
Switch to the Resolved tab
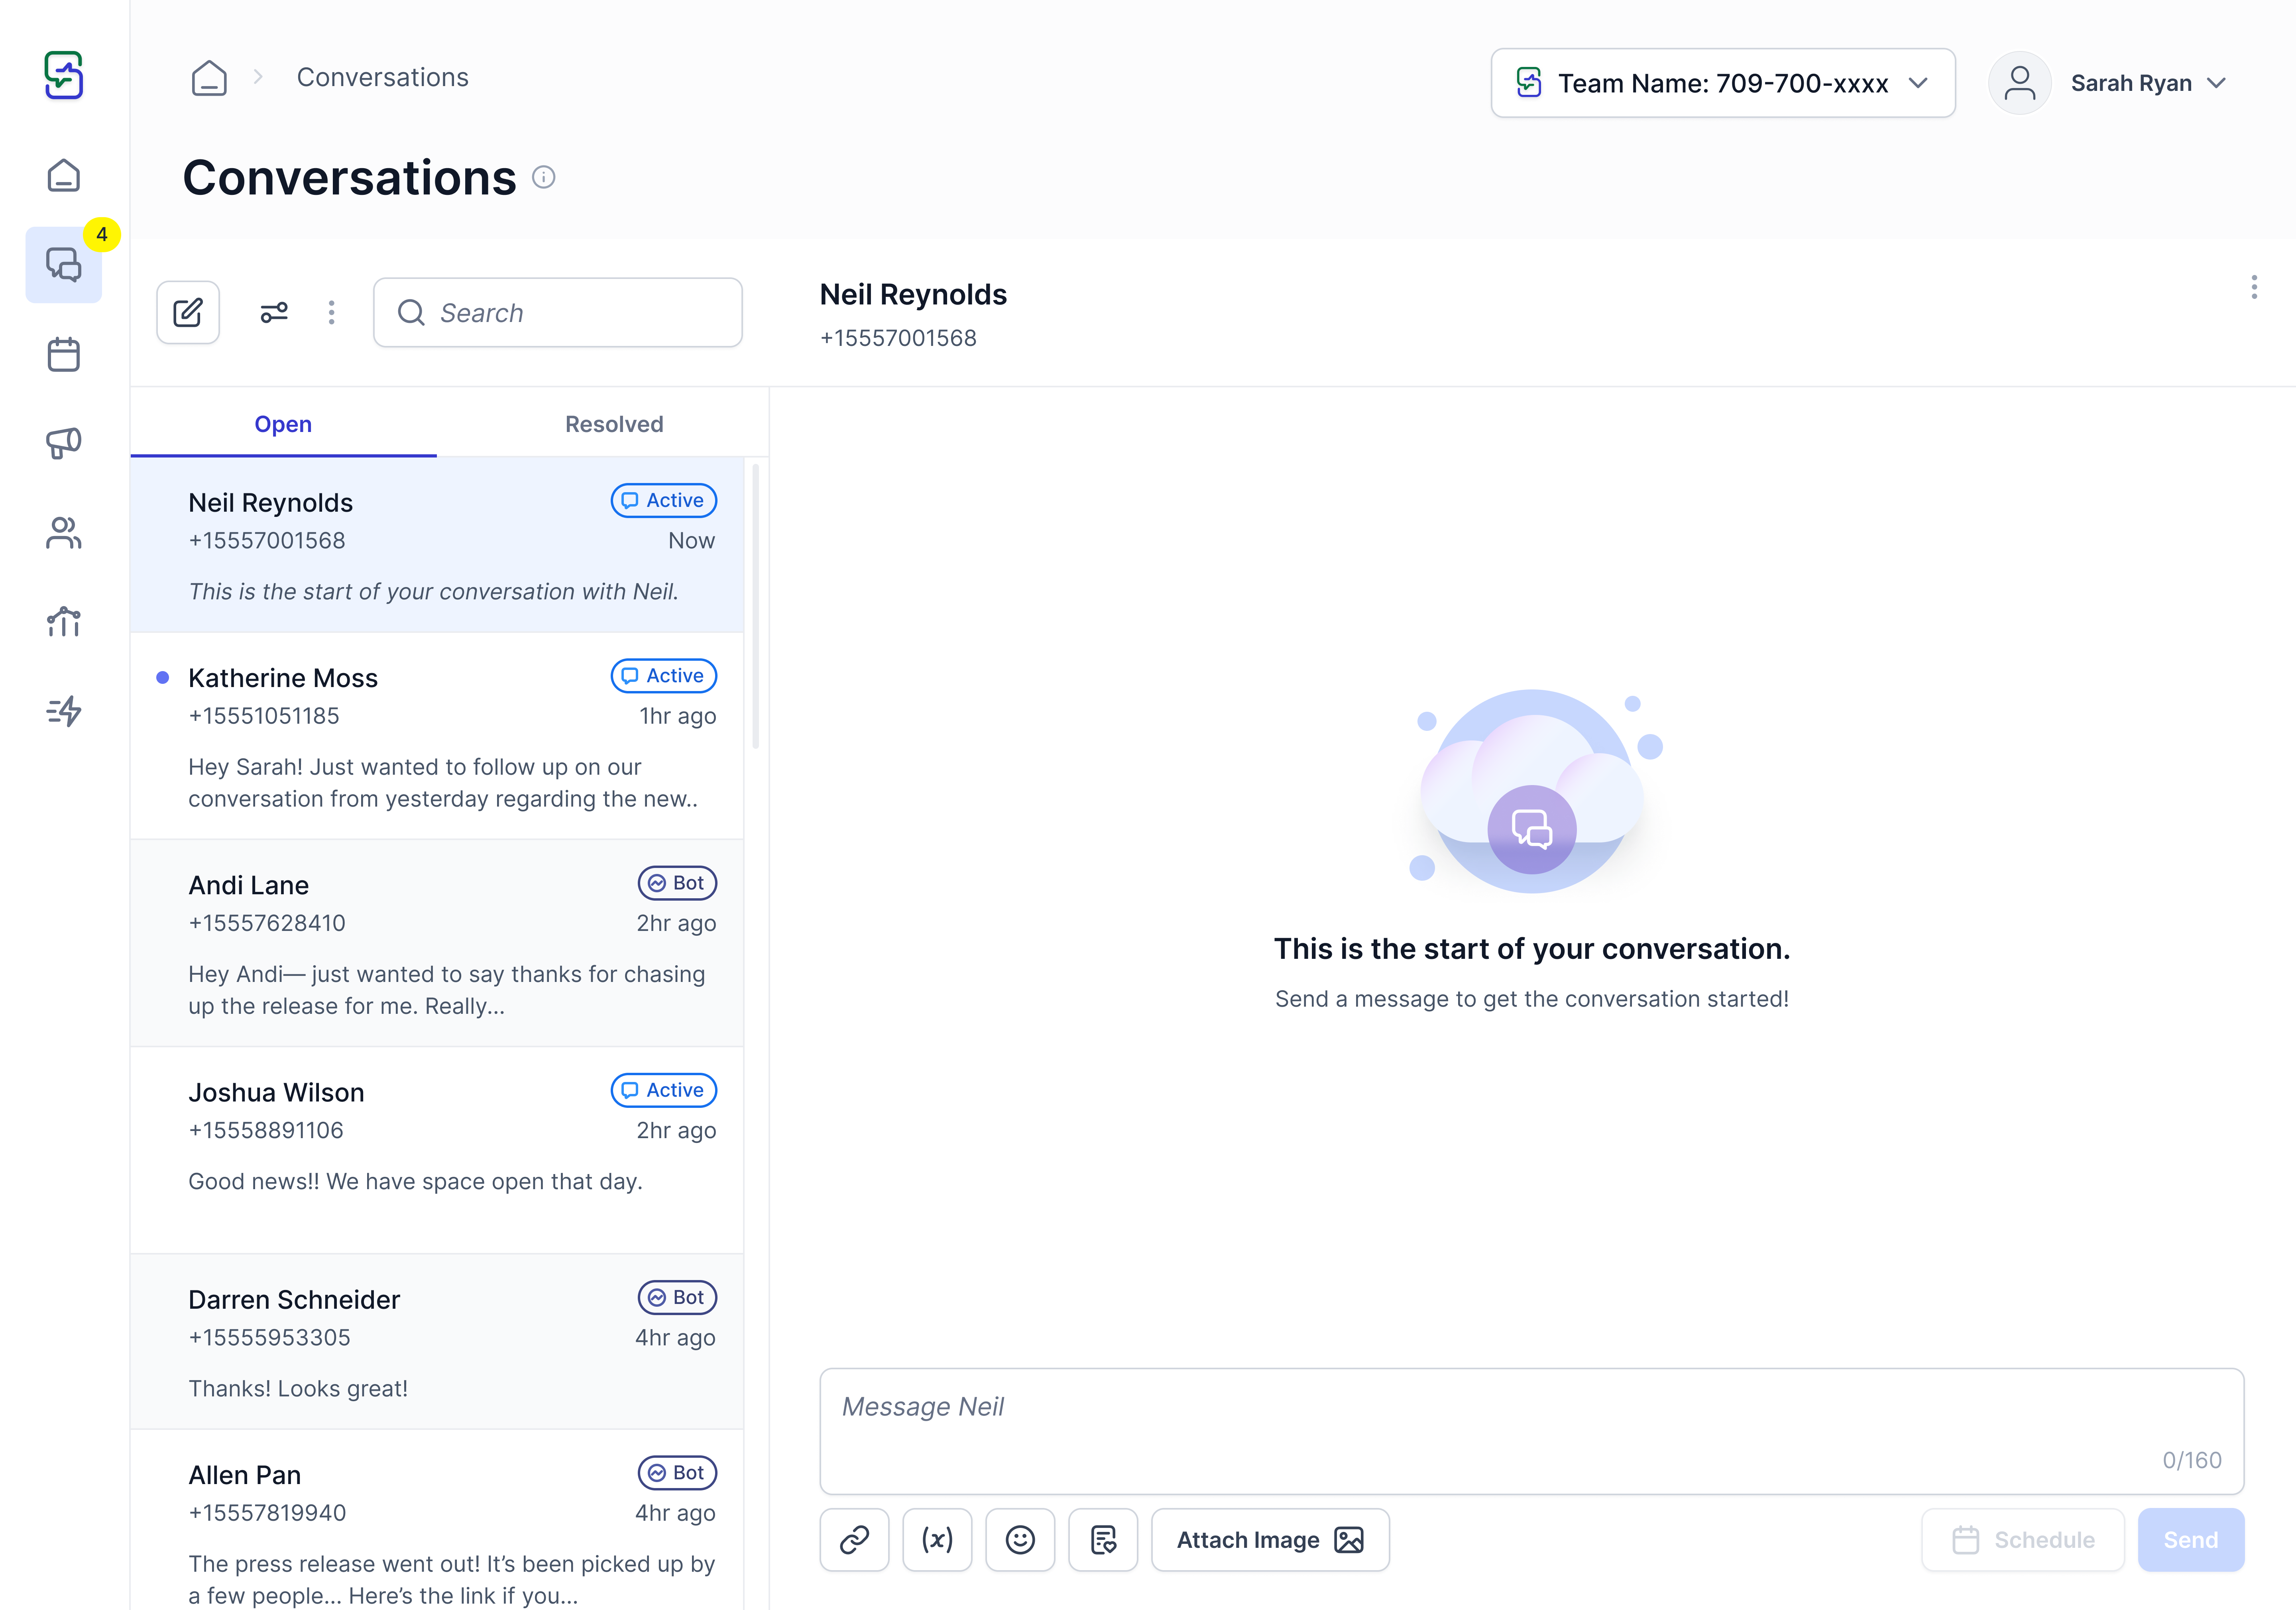coord(614,424)
